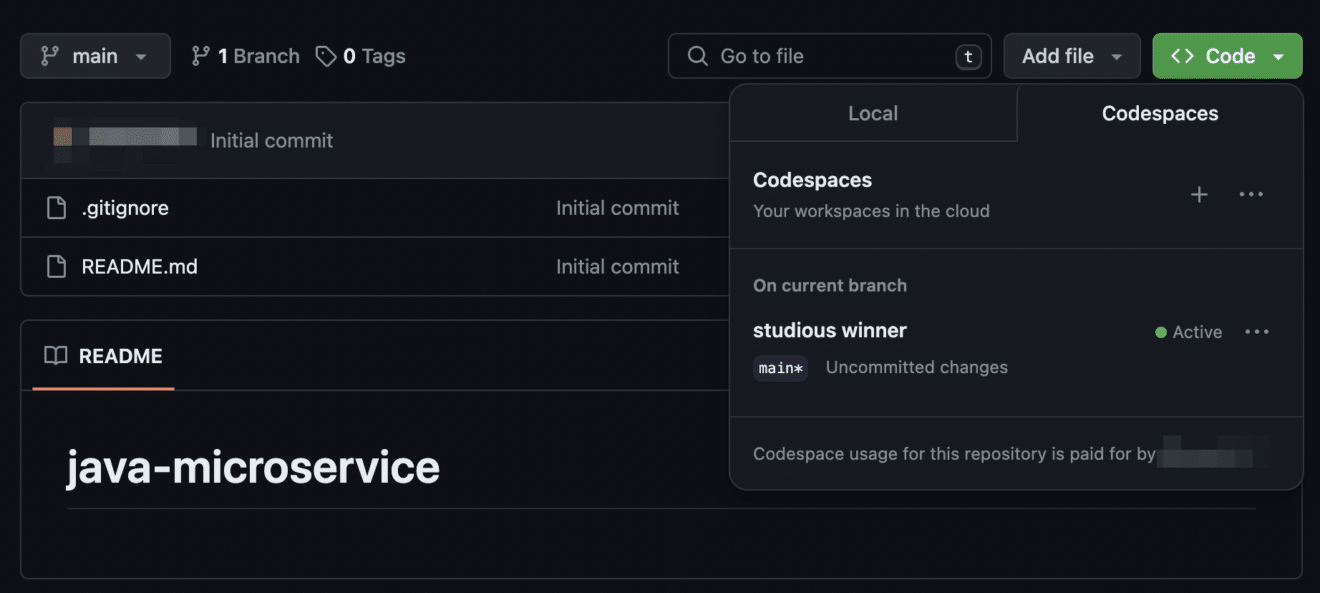Switch to the Local tab
The height and width of the screenshot is (593, 1320).
(x=873, y=113)
